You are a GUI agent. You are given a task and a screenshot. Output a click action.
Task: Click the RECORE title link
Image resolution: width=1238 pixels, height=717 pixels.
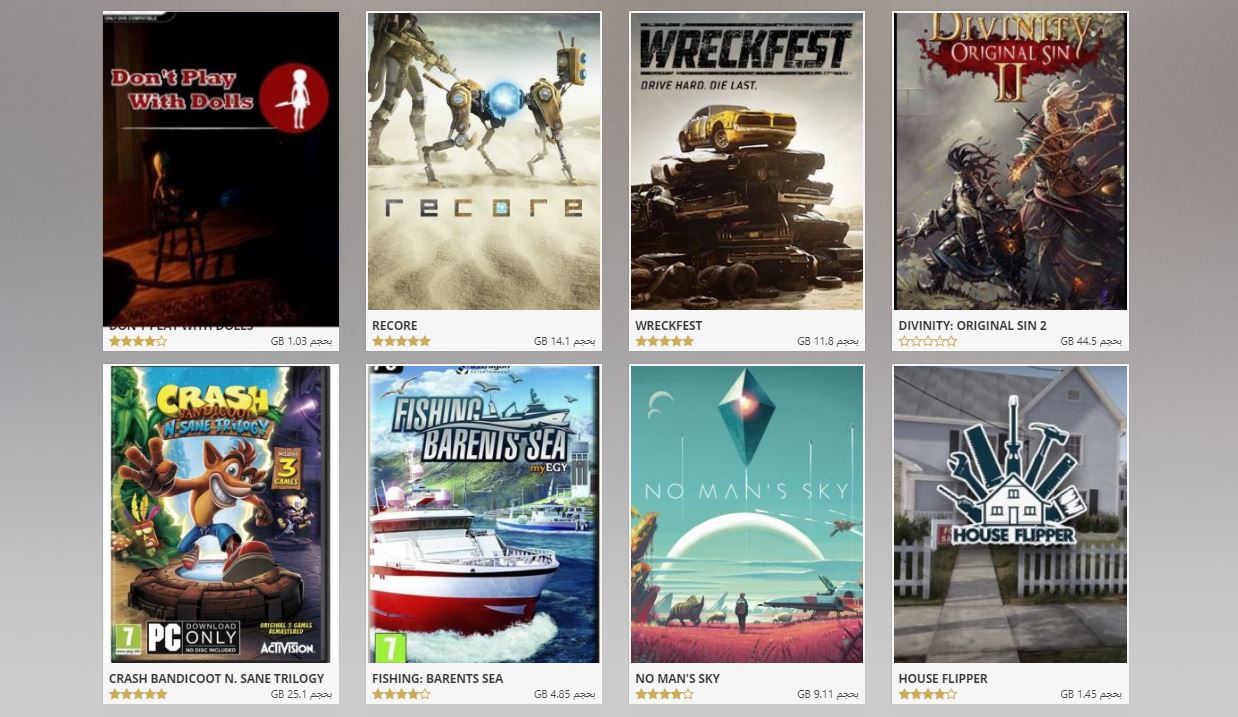(x=395, y=326)
